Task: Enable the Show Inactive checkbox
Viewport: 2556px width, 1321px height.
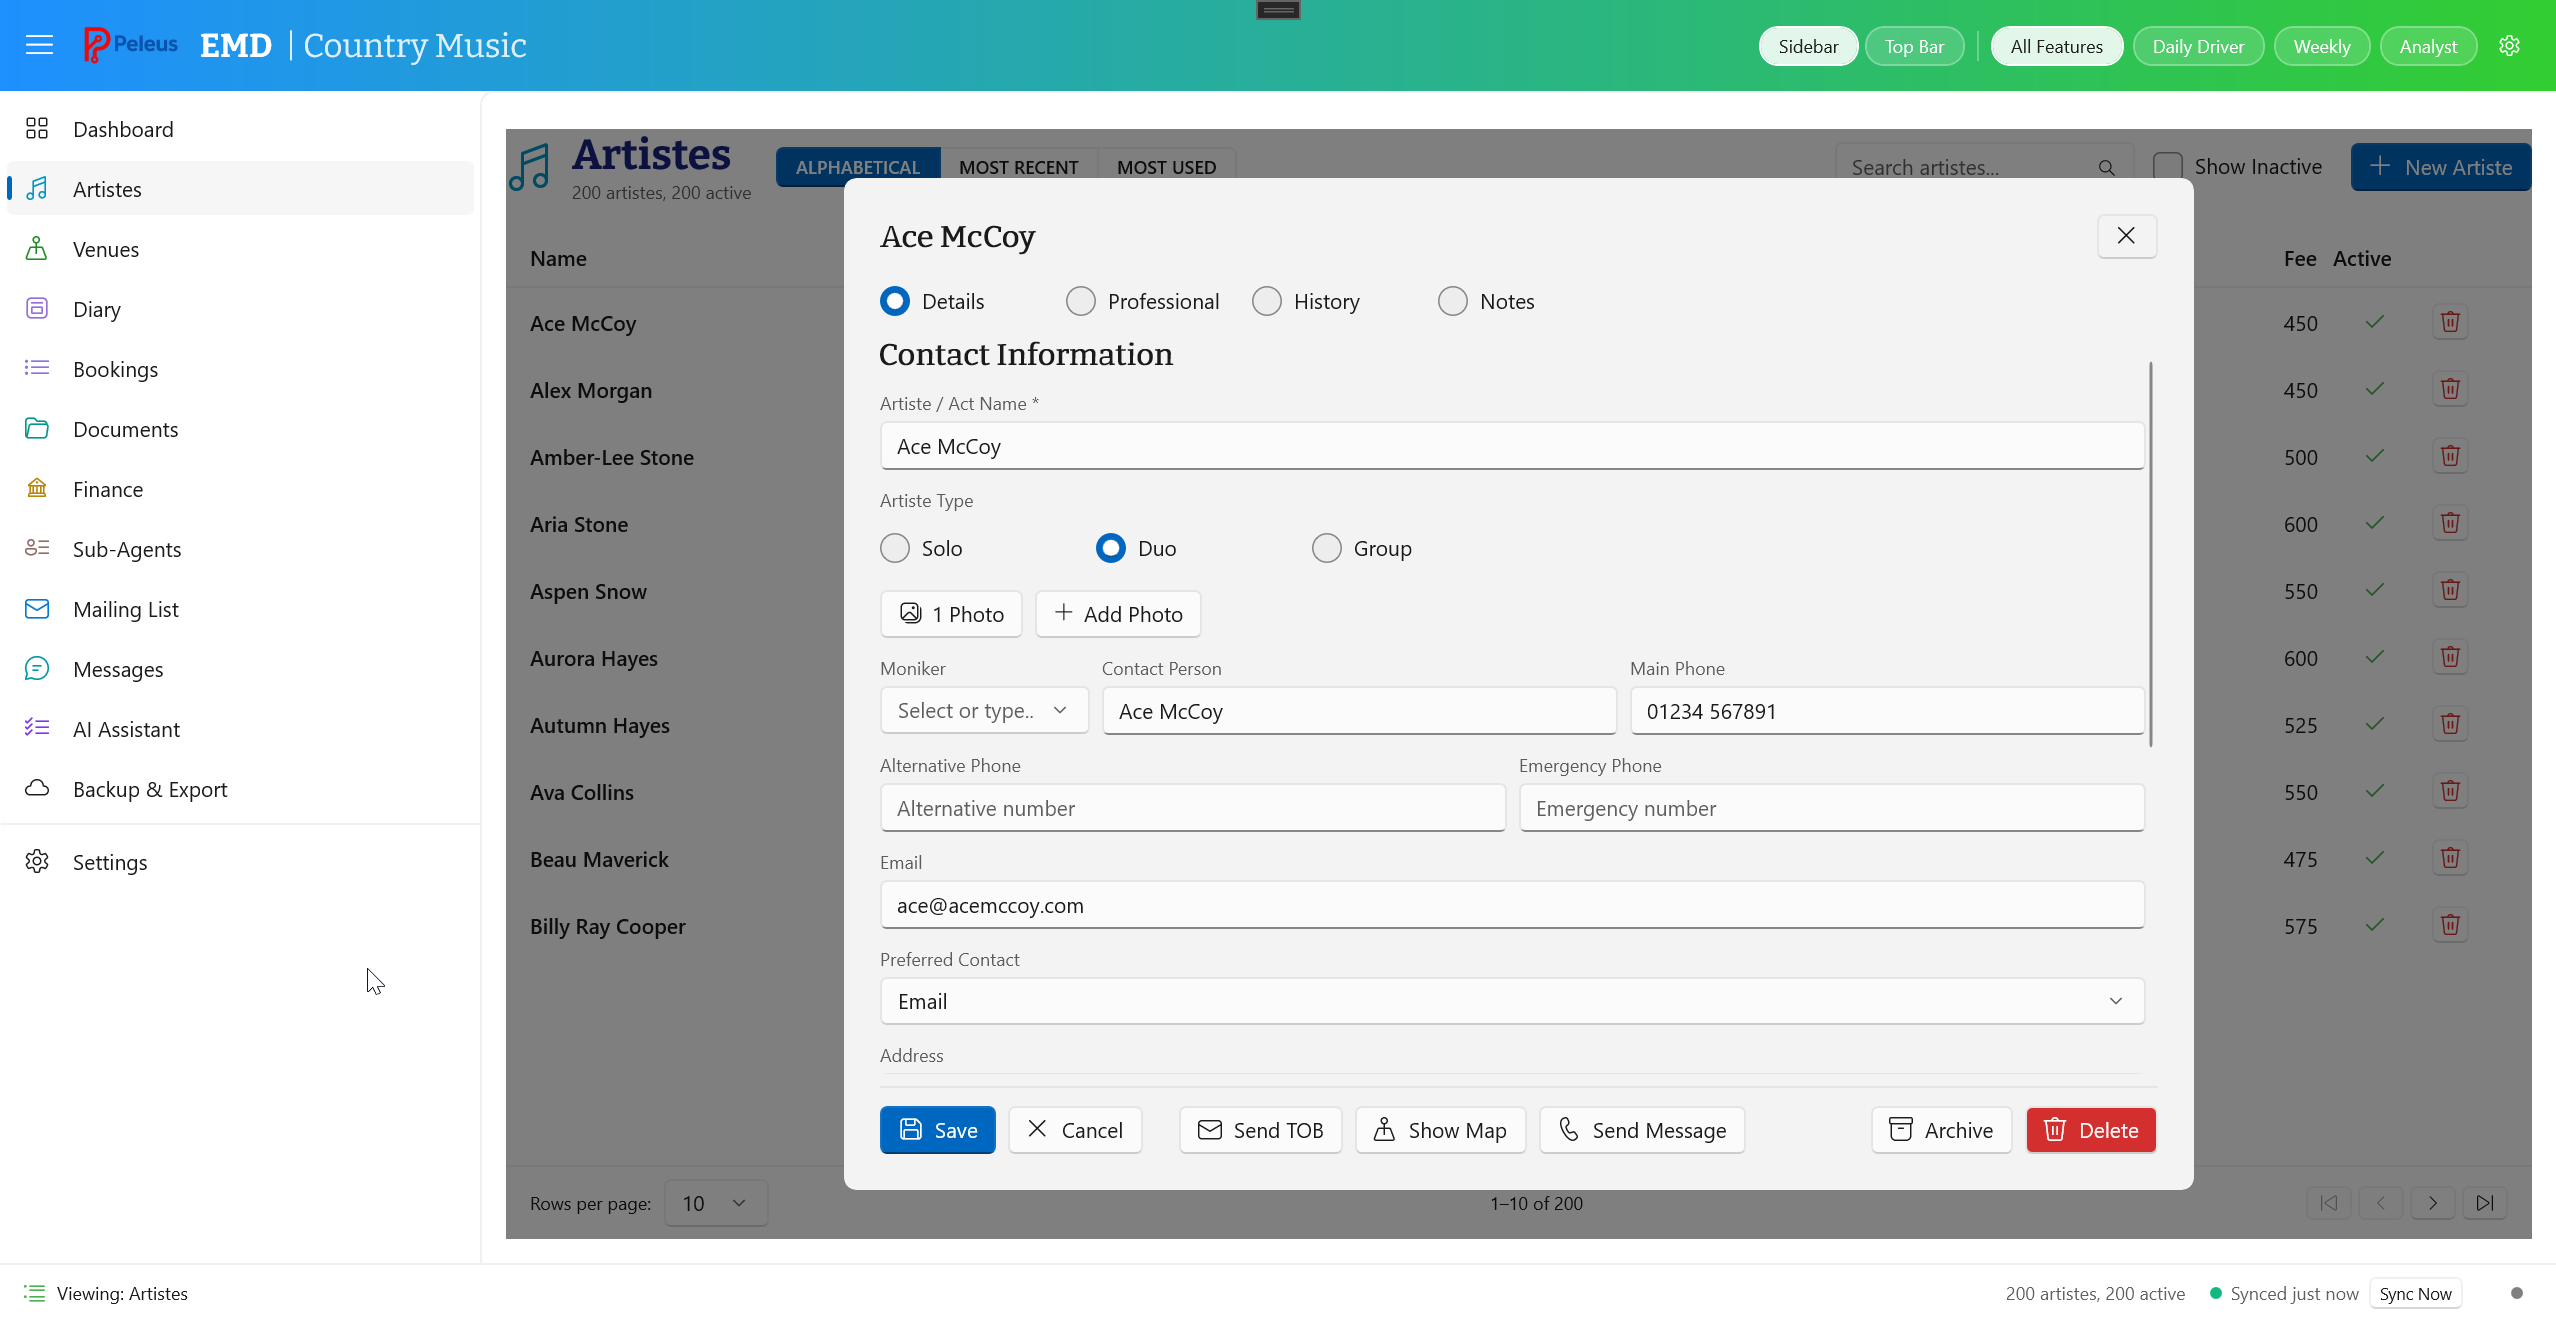Action: pos(2167,166)
